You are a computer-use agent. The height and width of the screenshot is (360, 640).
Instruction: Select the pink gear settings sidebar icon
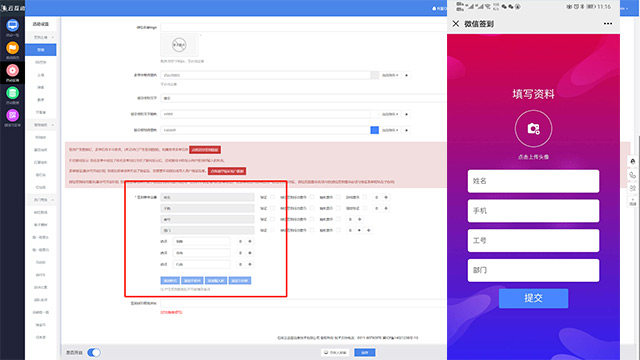click(x=12, y=71)
